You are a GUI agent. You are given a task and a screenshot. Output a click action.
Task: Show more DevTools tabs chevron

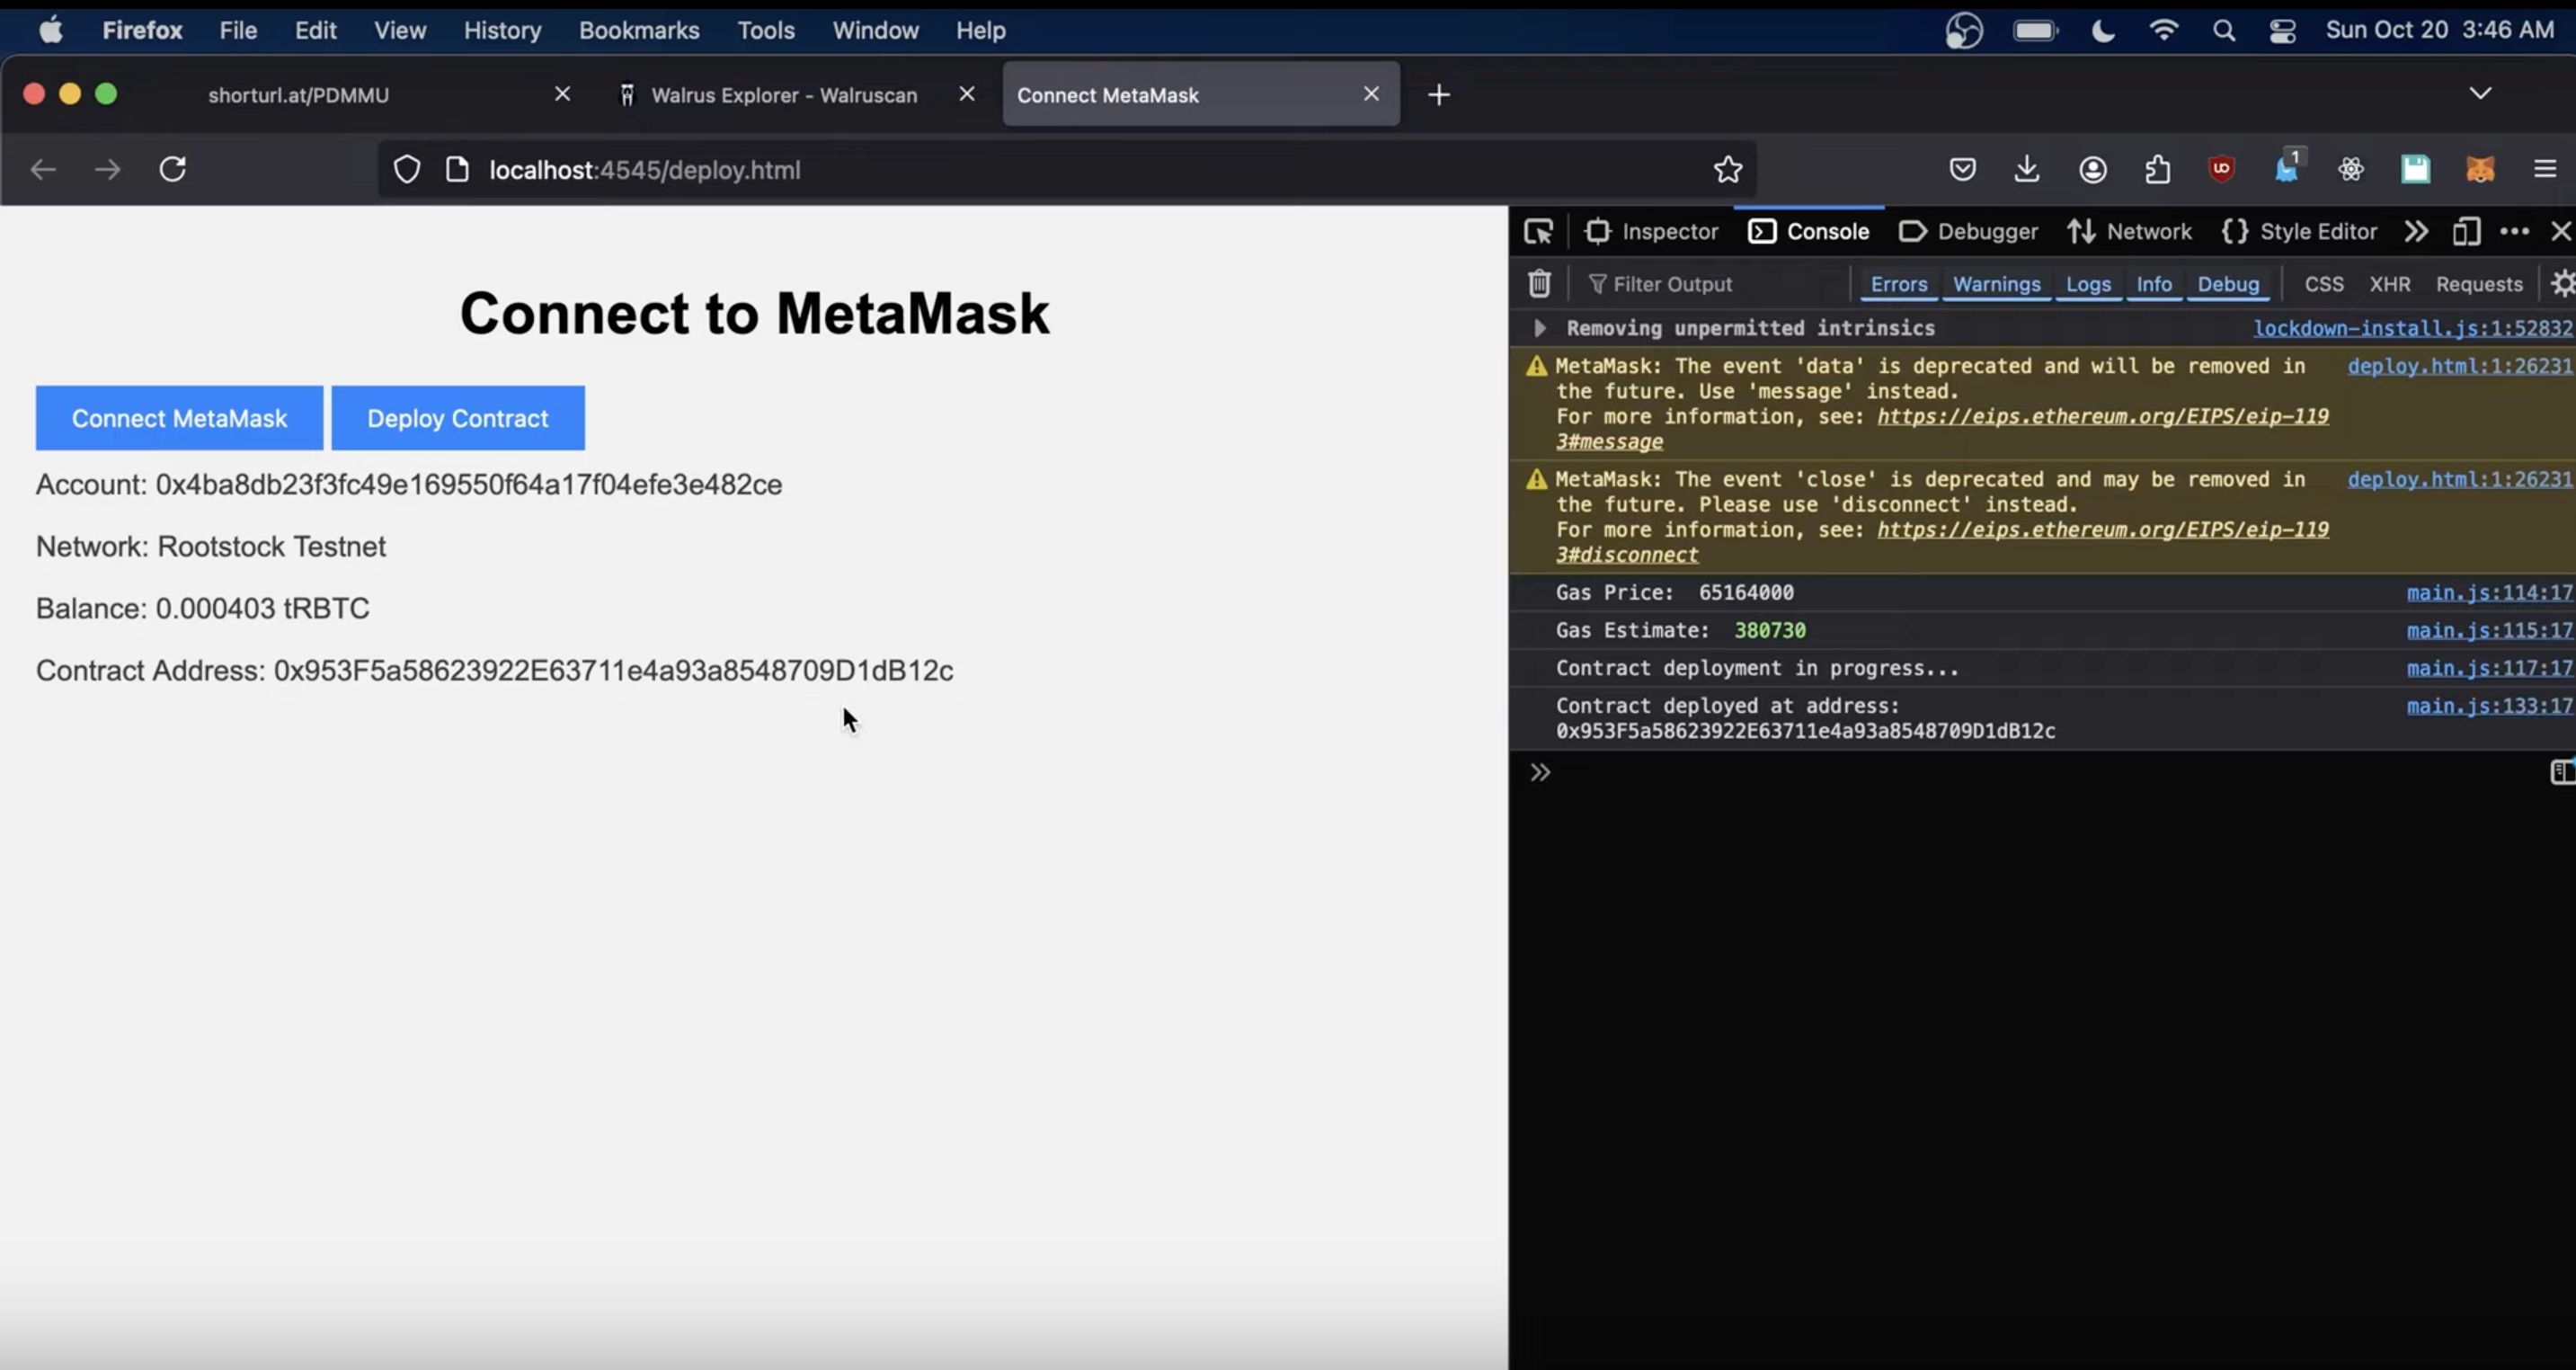tap(2416, 232)
